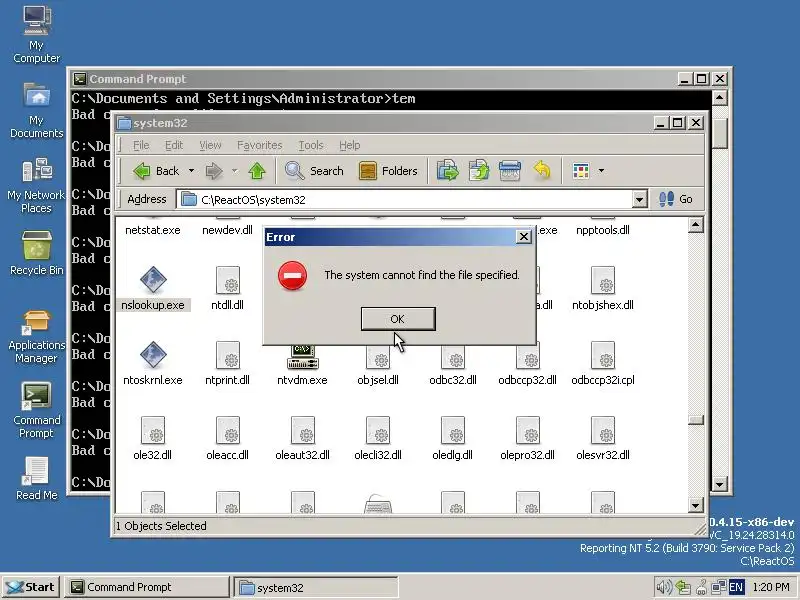Select oleaut32.dll file icon

point(303,430)
